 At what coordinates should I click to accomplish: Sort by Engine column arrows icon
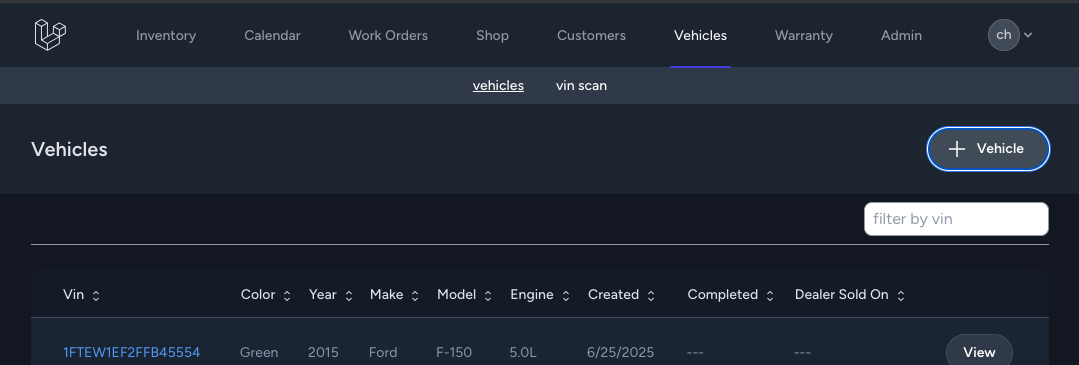point(566,295)
